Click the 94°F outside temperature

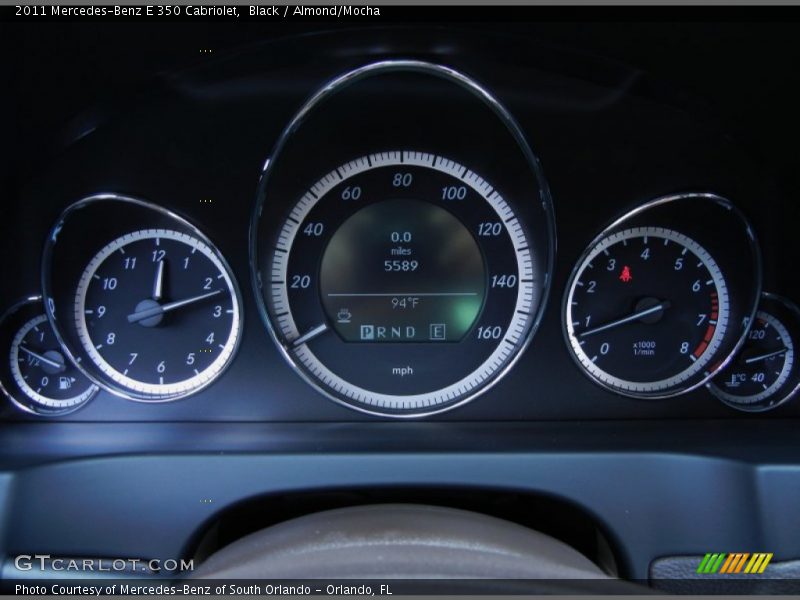click(x=405, y=304)
